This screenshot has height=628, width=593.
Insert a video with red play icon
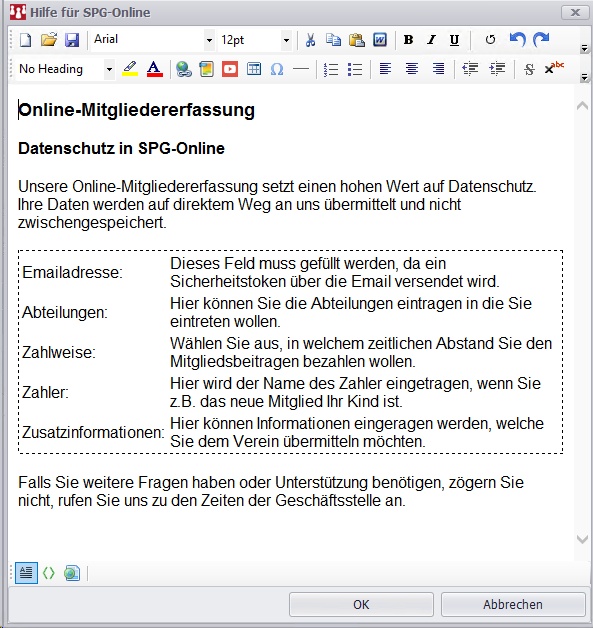(230, 69)
